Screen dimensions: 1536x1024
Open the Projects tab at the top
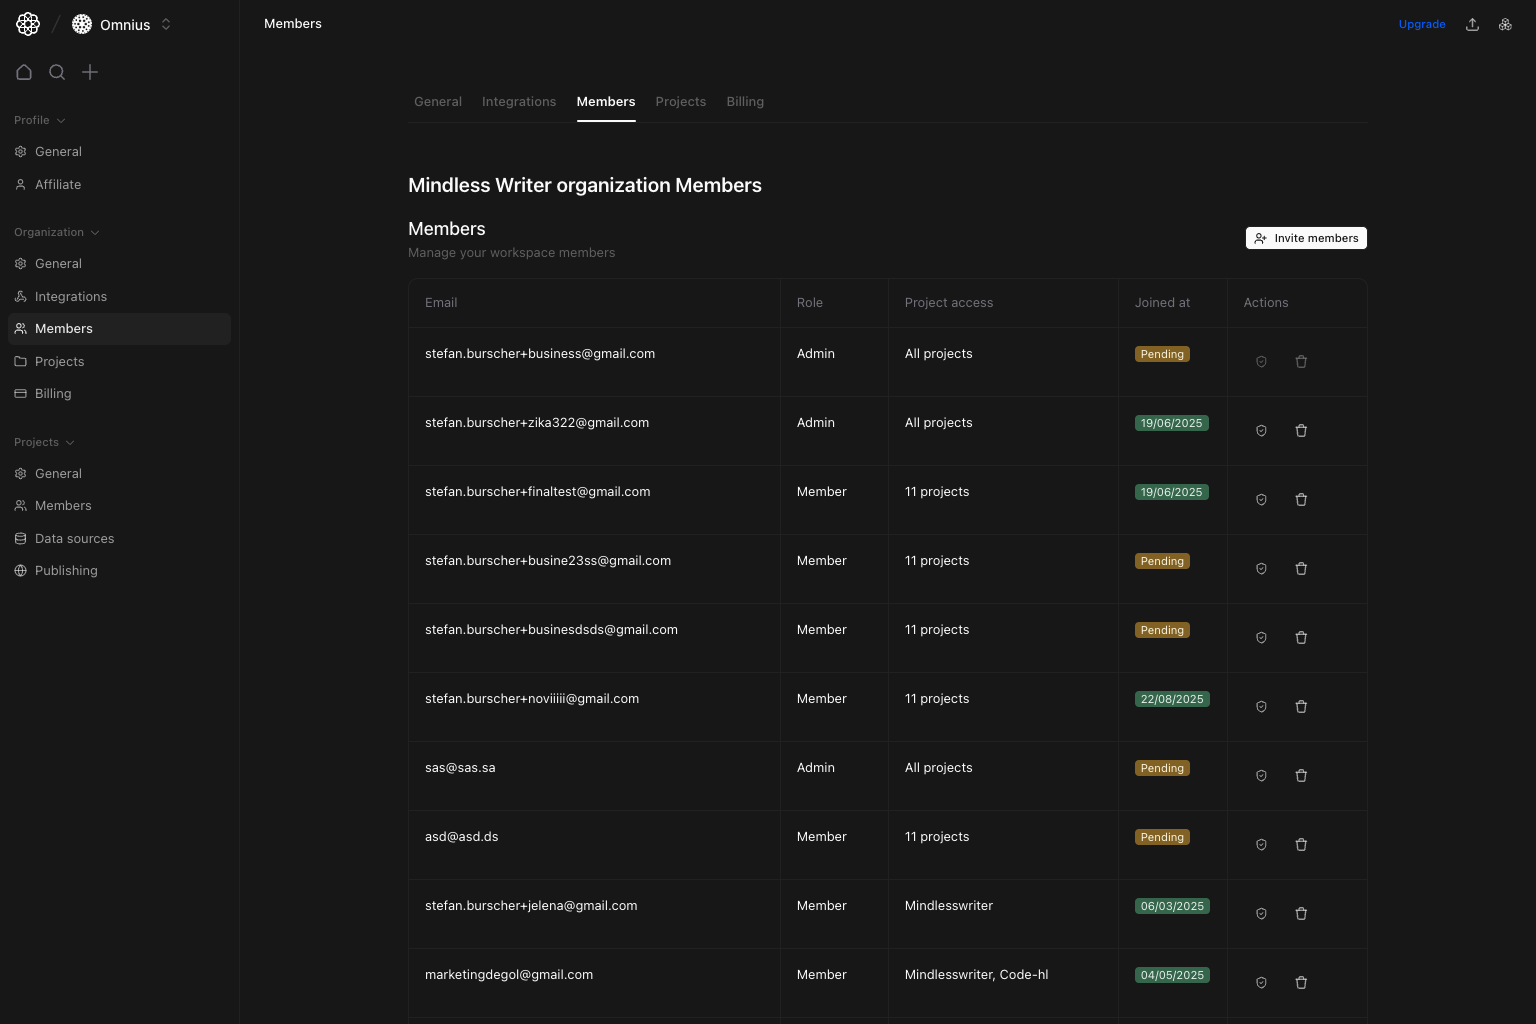tap(681, 101)
